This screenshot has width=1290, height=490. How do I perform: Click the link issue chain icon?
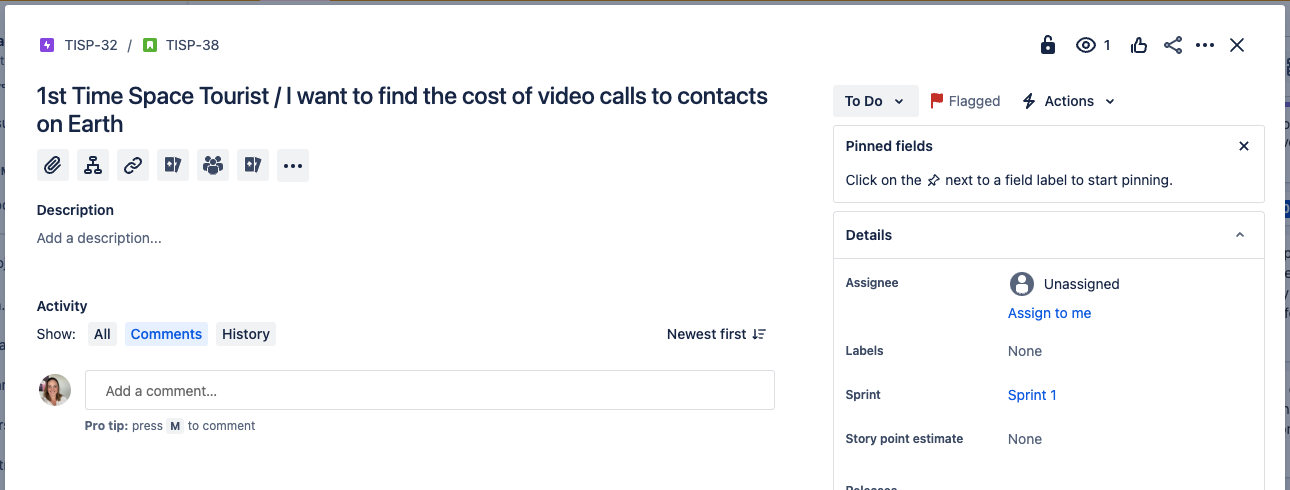[133, 165]
